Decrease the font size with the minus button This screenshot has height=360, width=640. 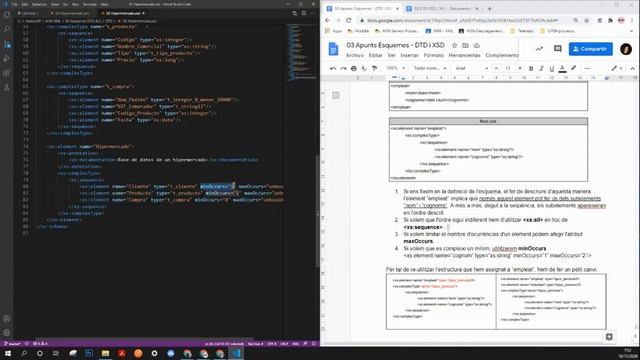point(496,68)
